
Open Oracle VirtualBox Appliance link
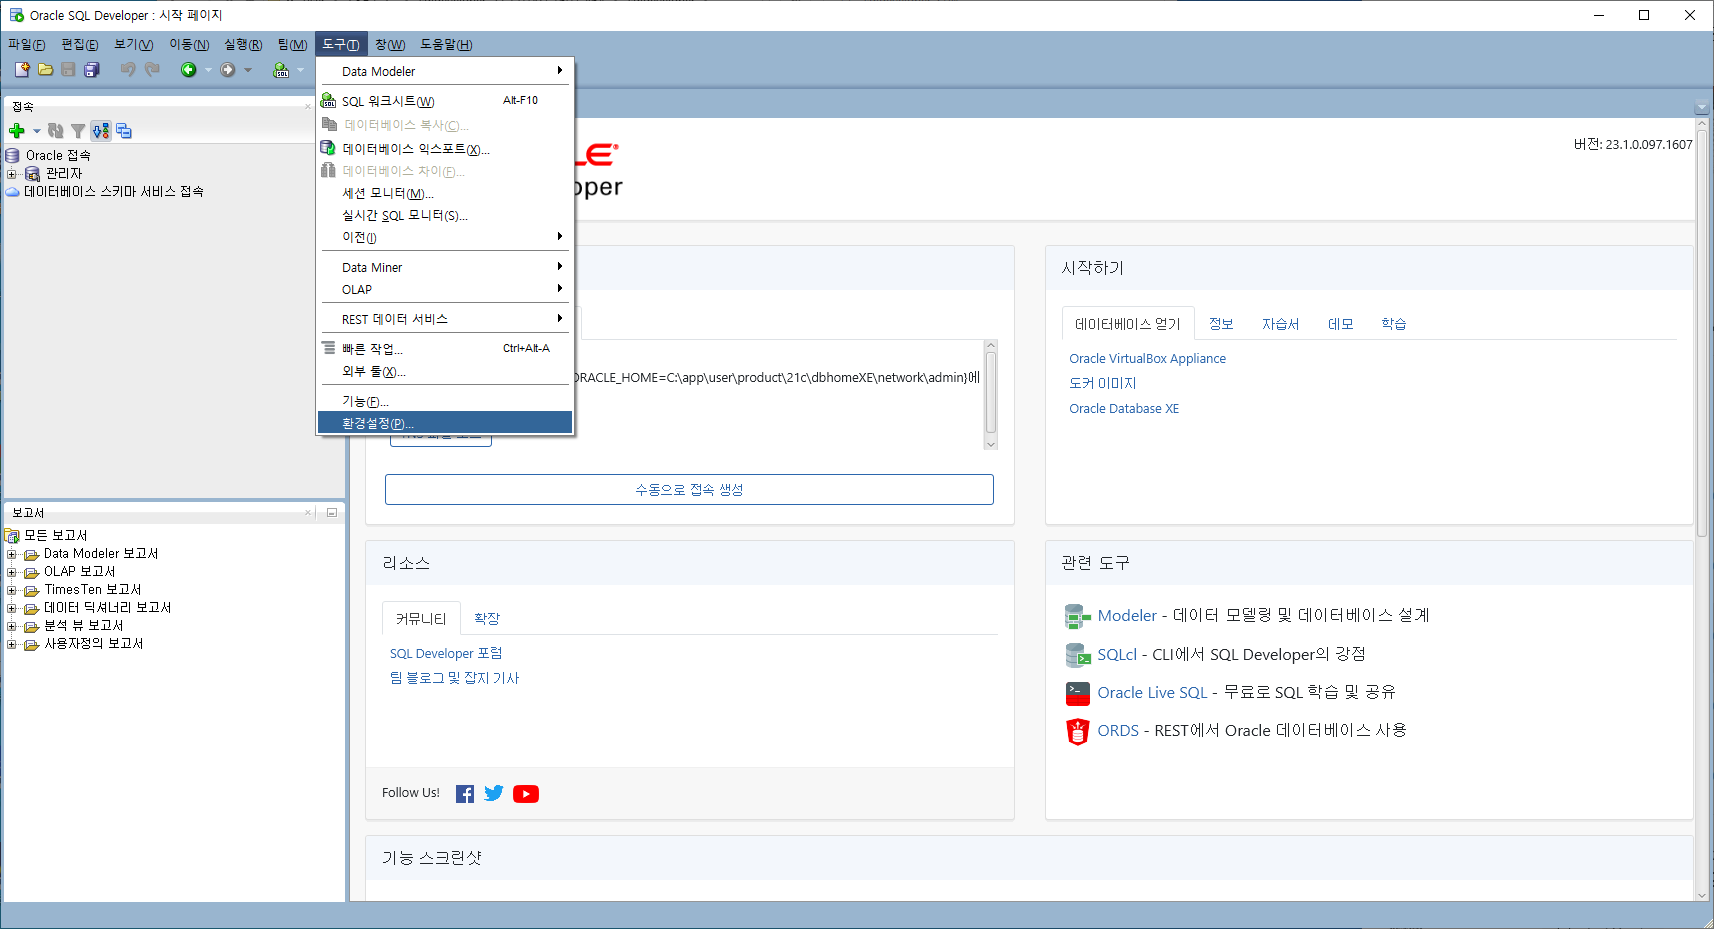tap(1147, 358)
